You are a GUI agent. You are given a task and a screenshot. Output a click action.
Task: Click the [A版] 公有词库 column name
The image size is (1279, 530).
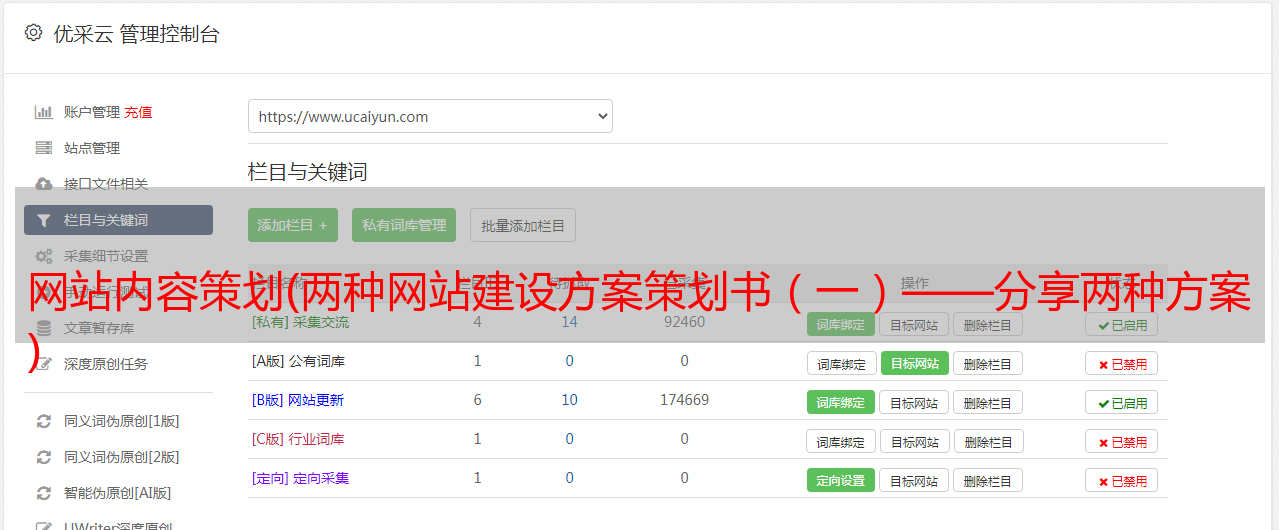coord(298,361)
